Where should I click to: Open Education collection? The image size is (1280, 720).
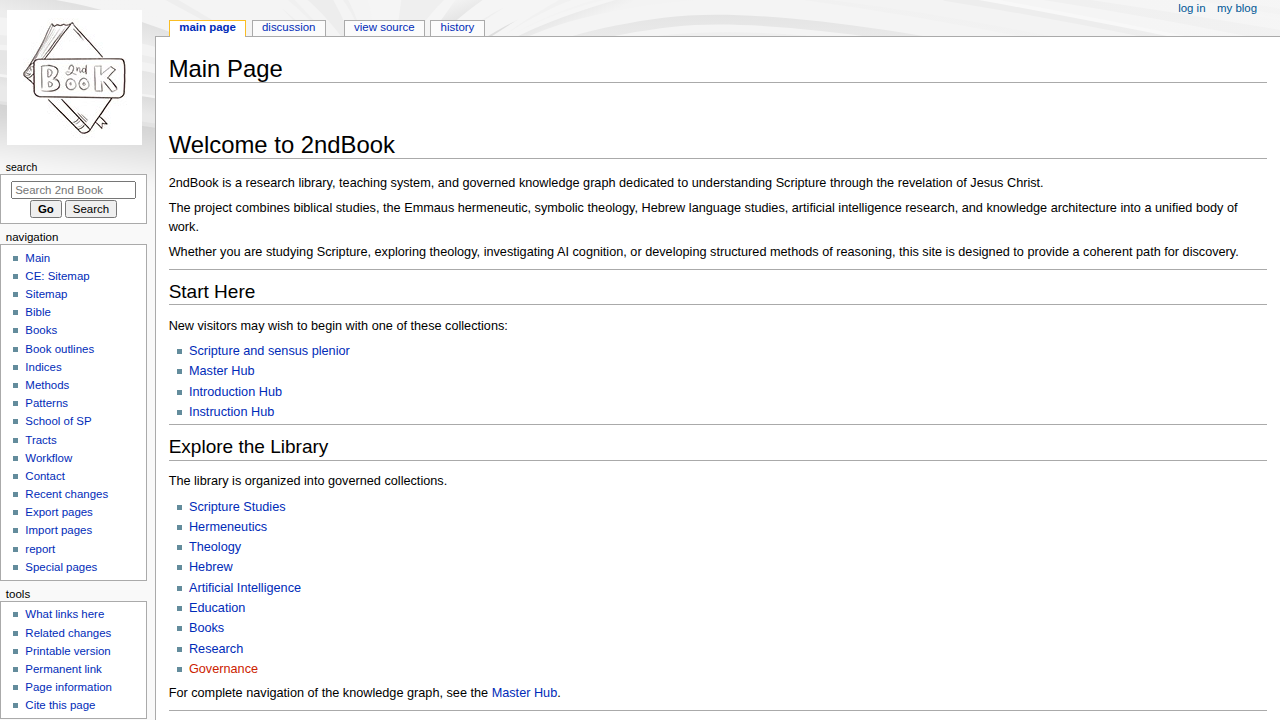pyautogui.click(x=217, y=608)
